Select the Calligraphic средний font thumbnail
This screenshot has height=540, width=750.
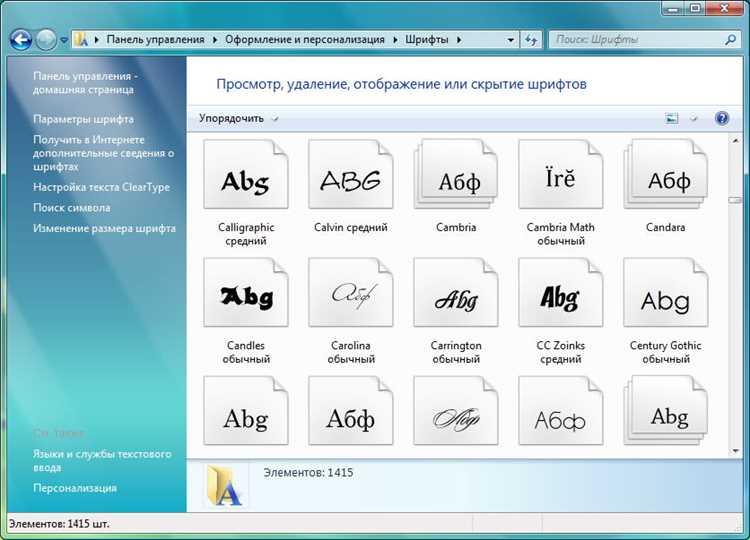coord(246,174)
